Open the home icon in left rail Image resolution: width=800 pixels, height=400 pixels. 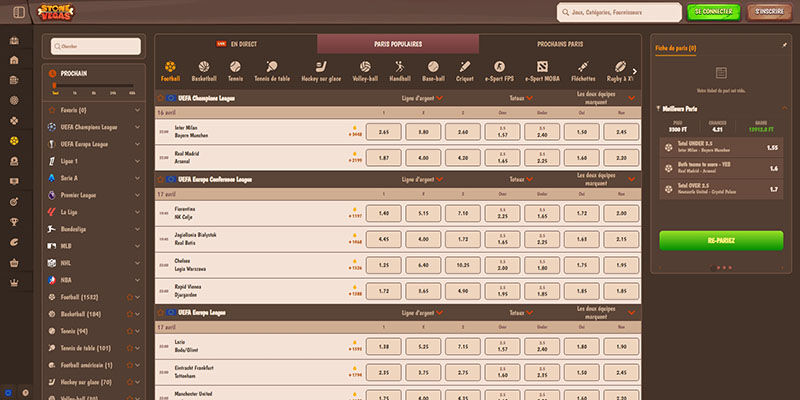click(14, 60)
